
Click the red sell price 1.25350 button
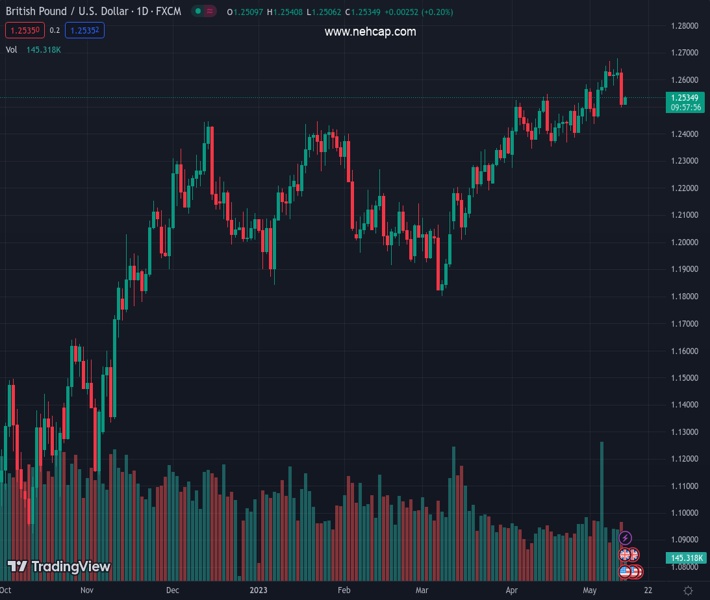click(23, 31)
